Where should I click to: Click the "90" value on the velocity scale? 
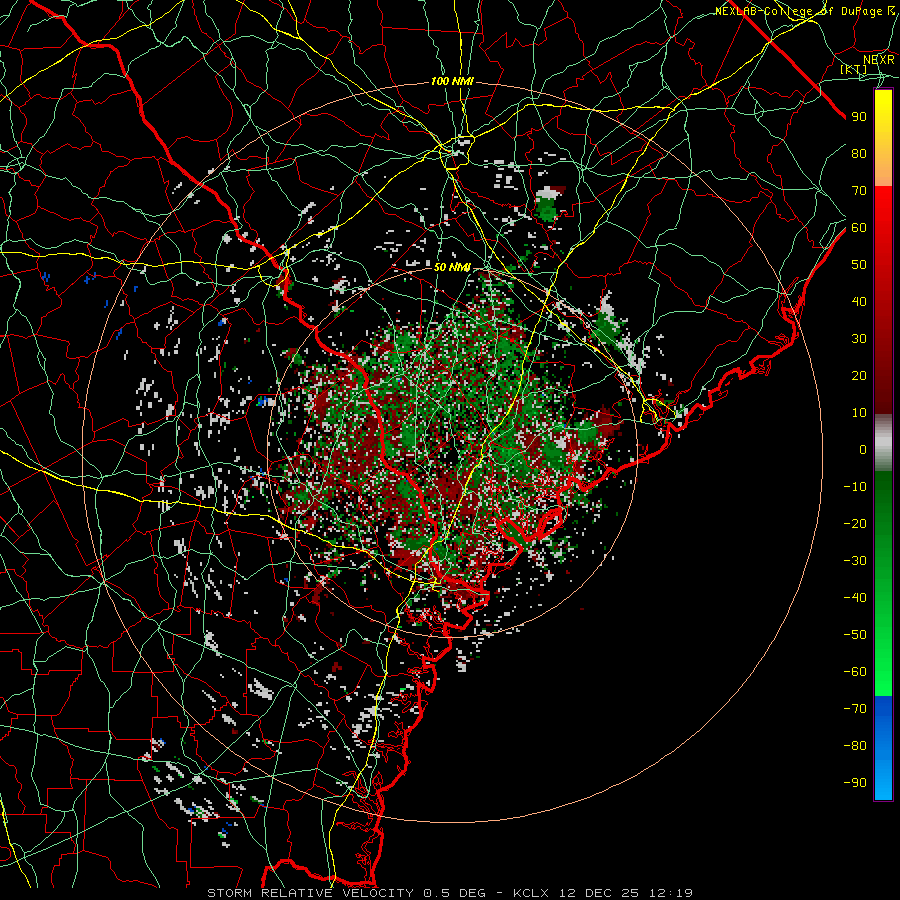[859, 117]
